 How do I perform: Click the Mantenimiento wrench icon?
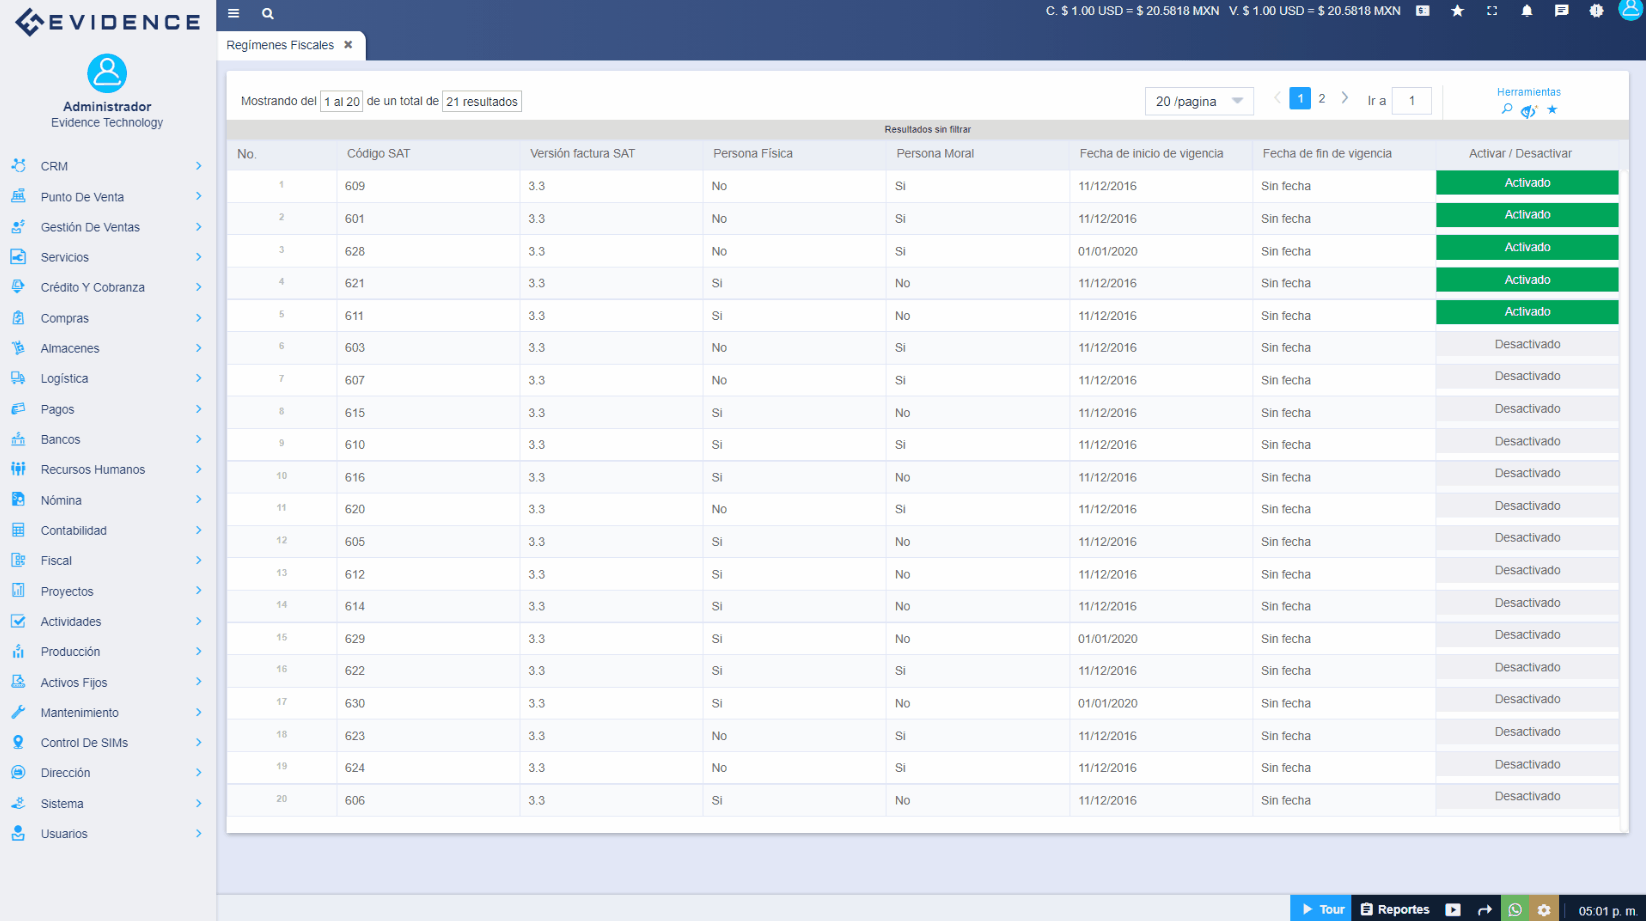18,712
